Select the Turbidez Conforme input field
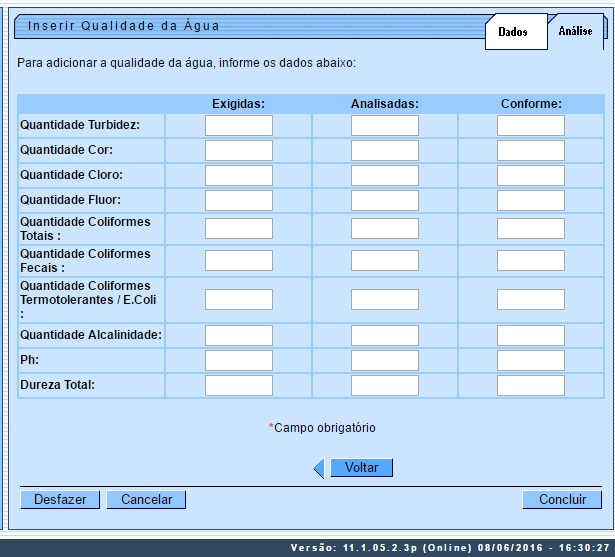 (x=530, y=126)
